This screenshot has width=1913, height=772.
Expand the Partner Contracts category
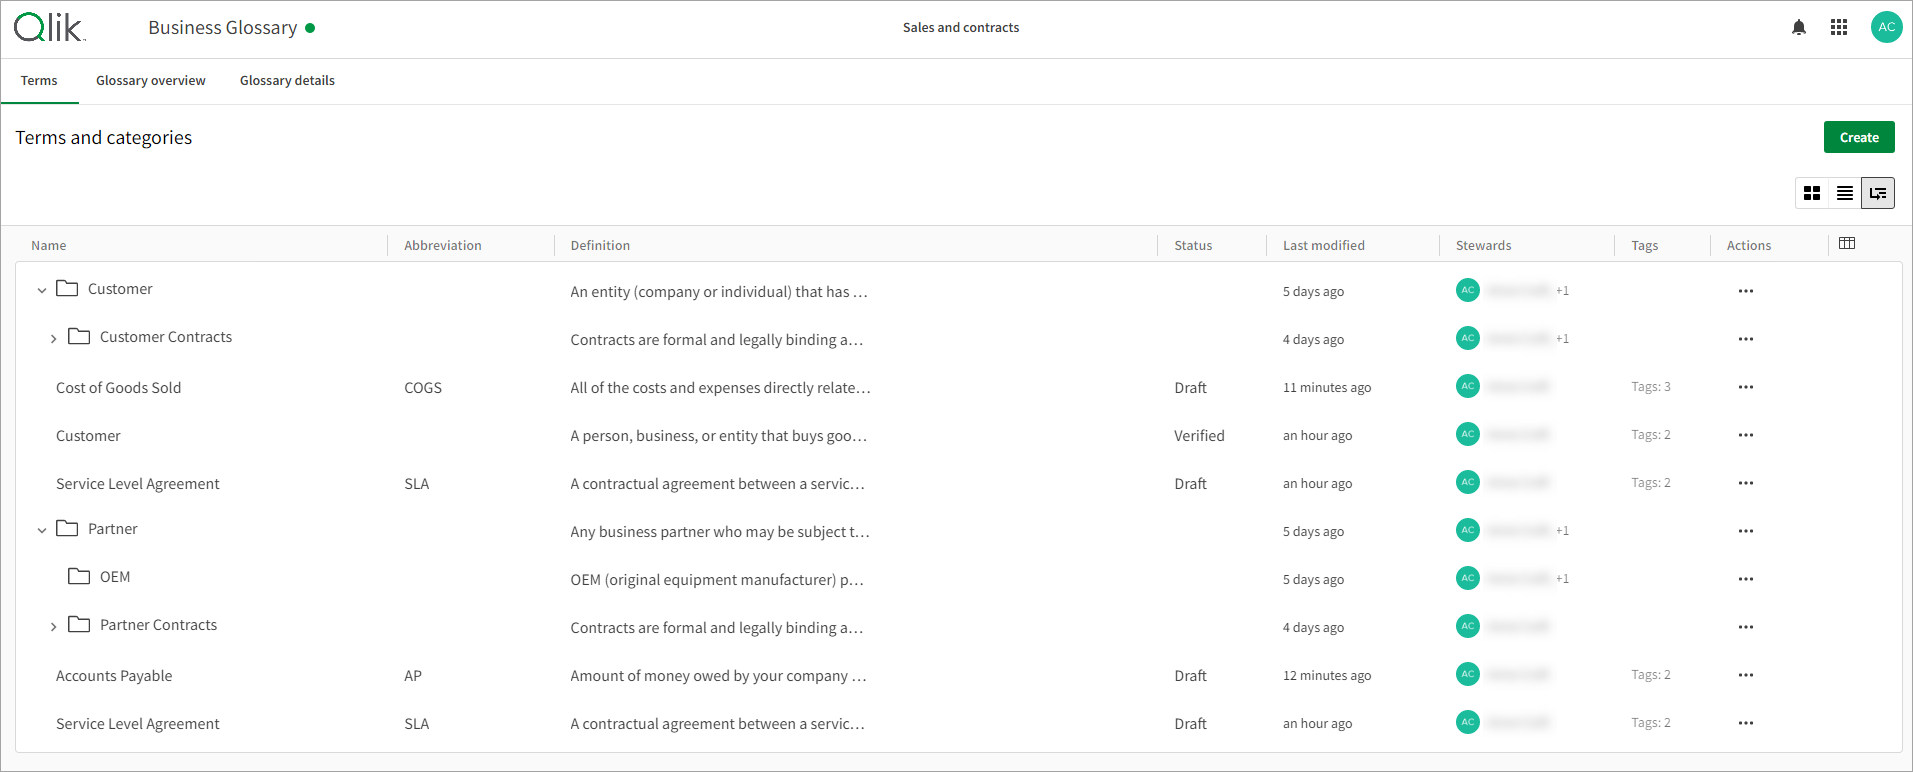pyautogui.click(x=54, y=627)
